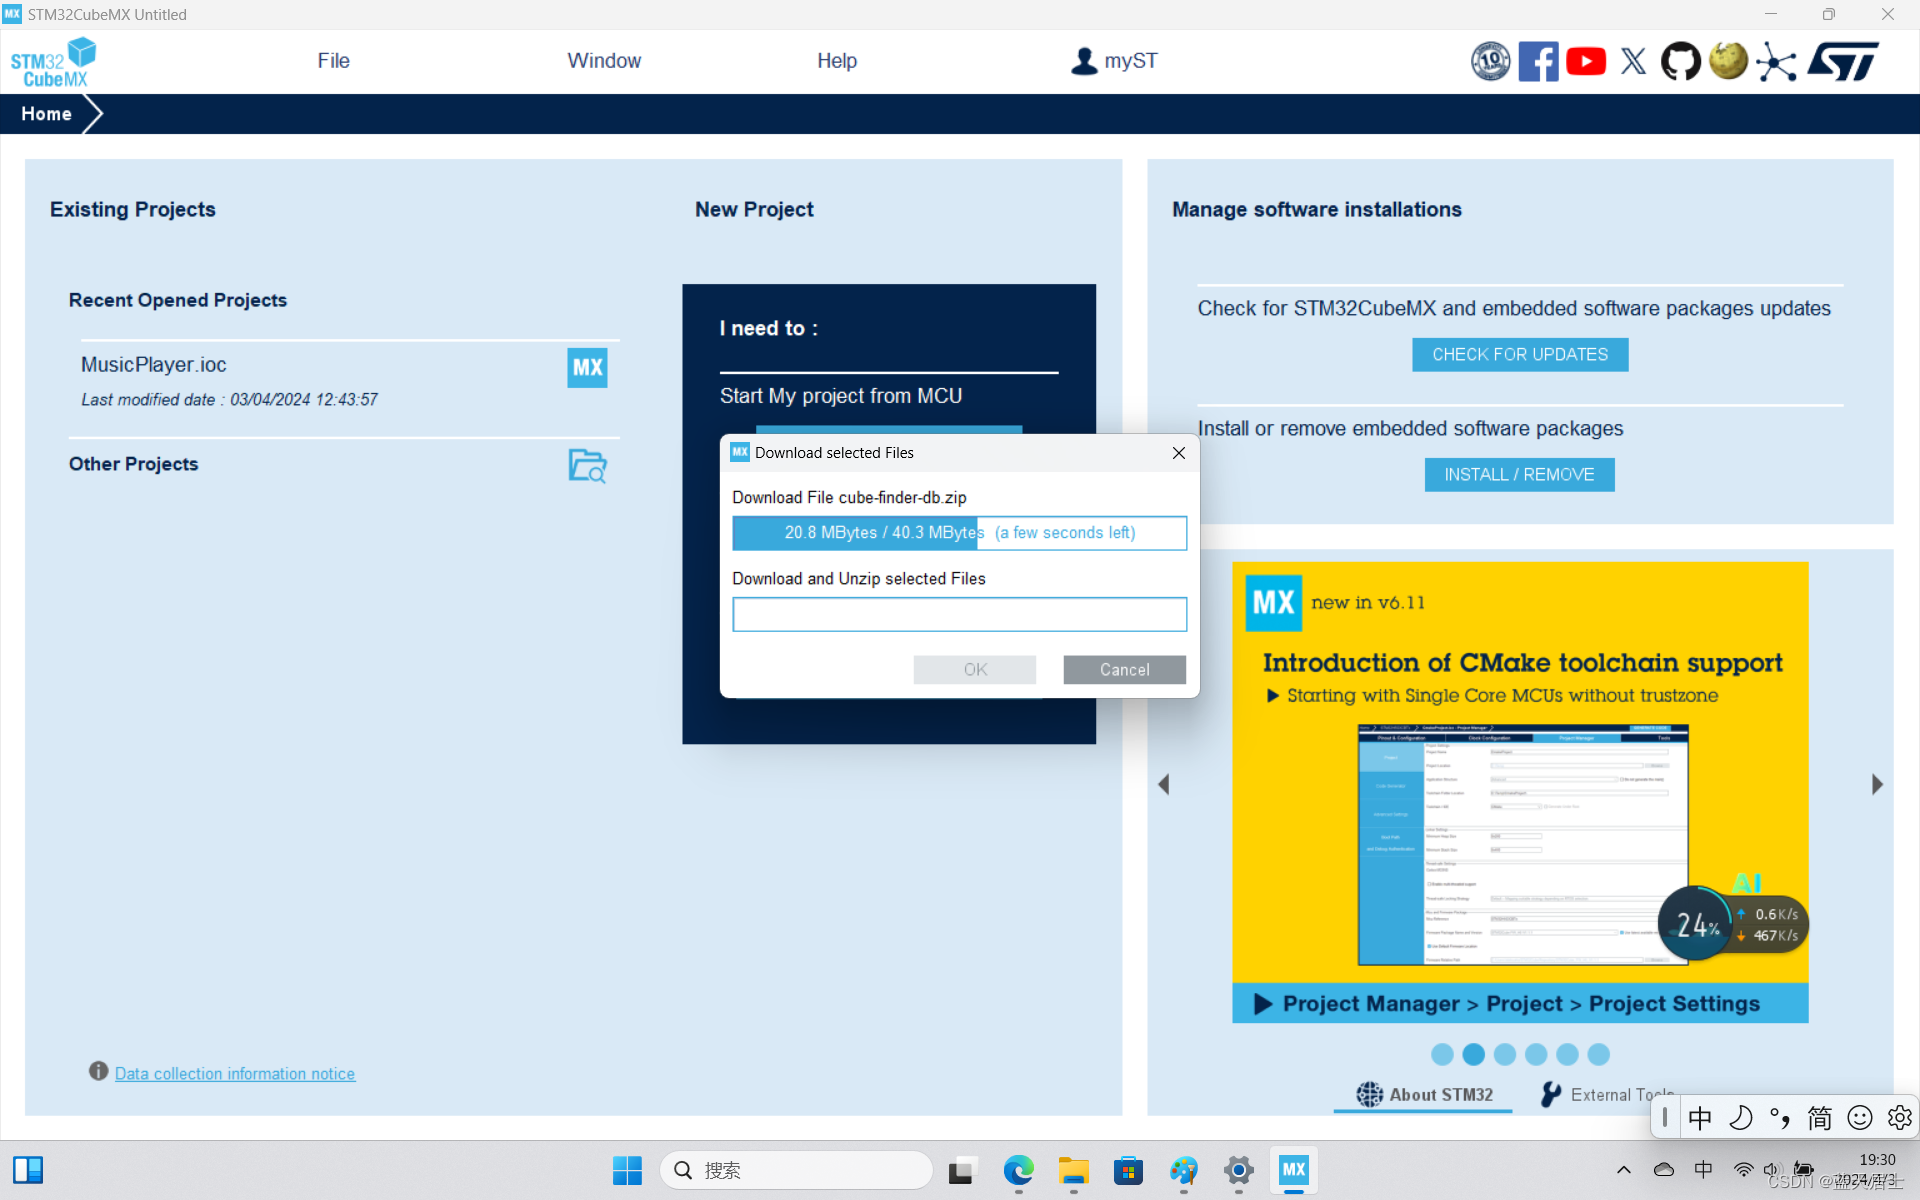Screen dimensions: 1920x1200
Task: Click the ST community network icon
Action: point(1777,61)
